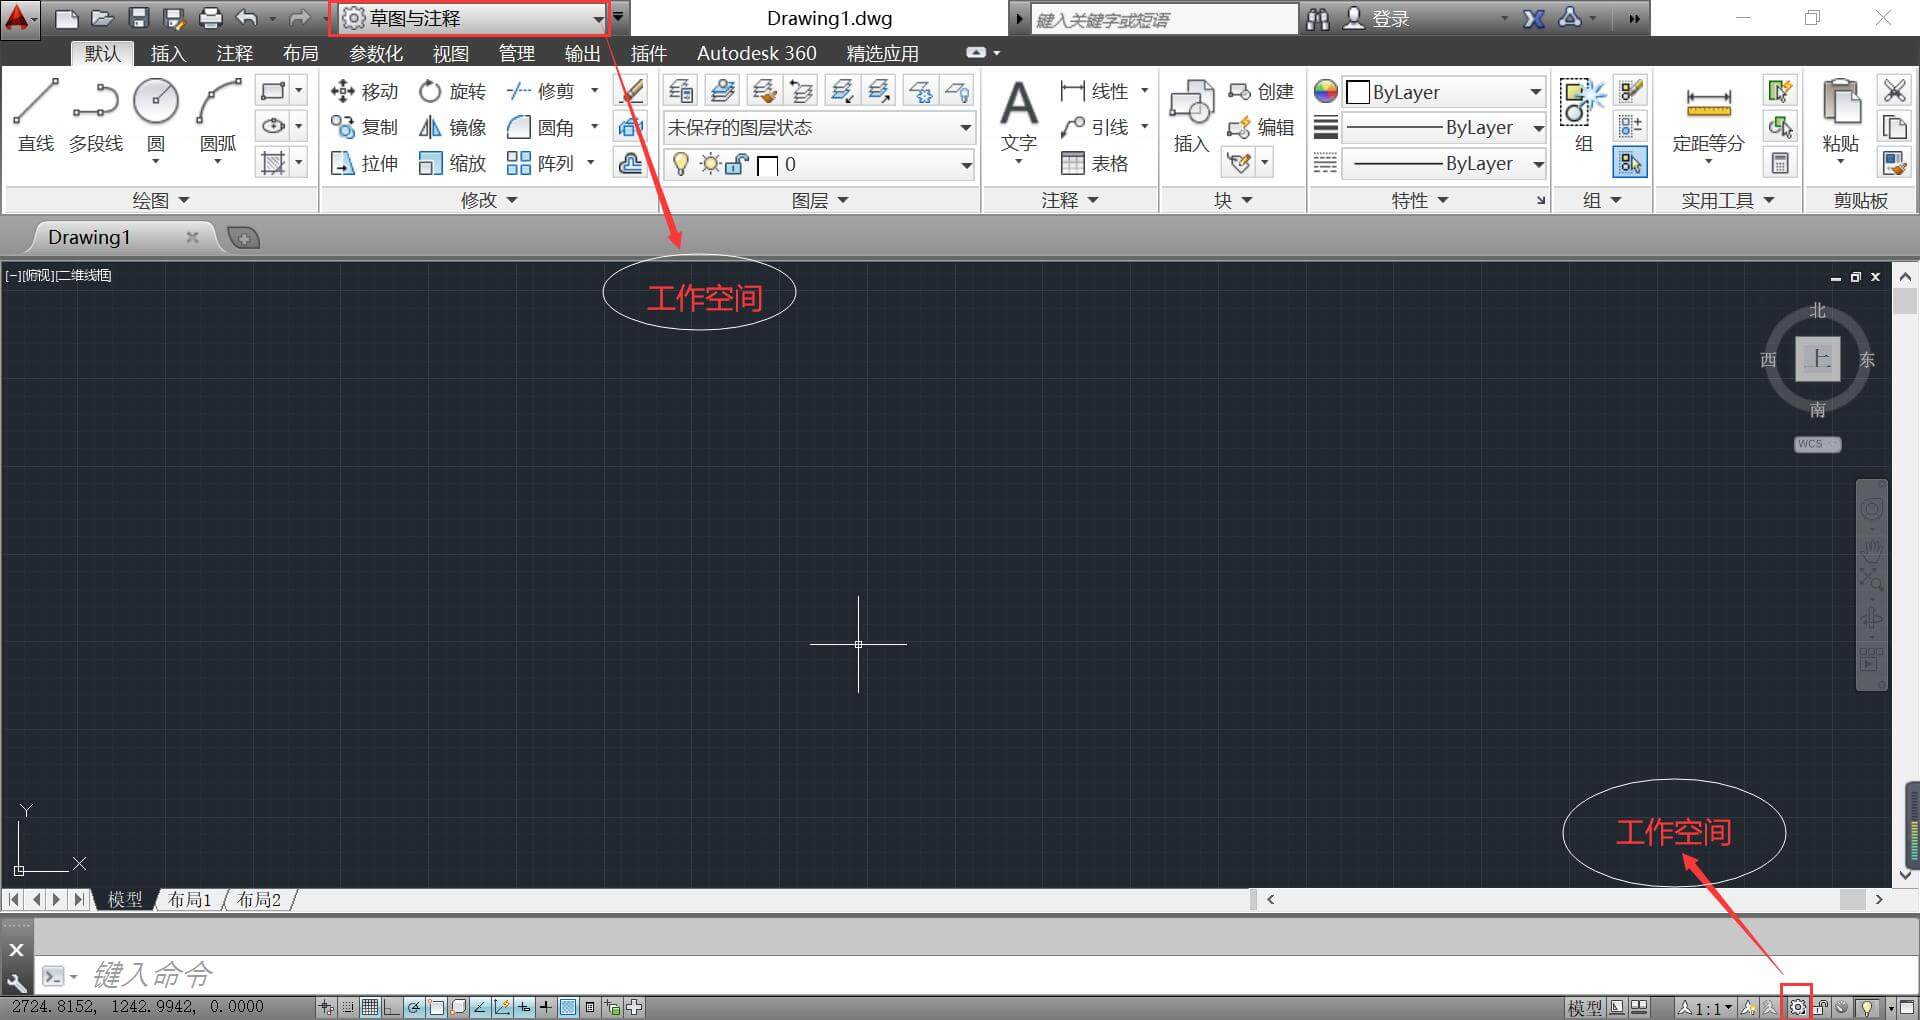Open the ByLayer lineweight dropdown
Image resolution: width=1920 pixels, height=1020 pixels.
point(1444,127)
